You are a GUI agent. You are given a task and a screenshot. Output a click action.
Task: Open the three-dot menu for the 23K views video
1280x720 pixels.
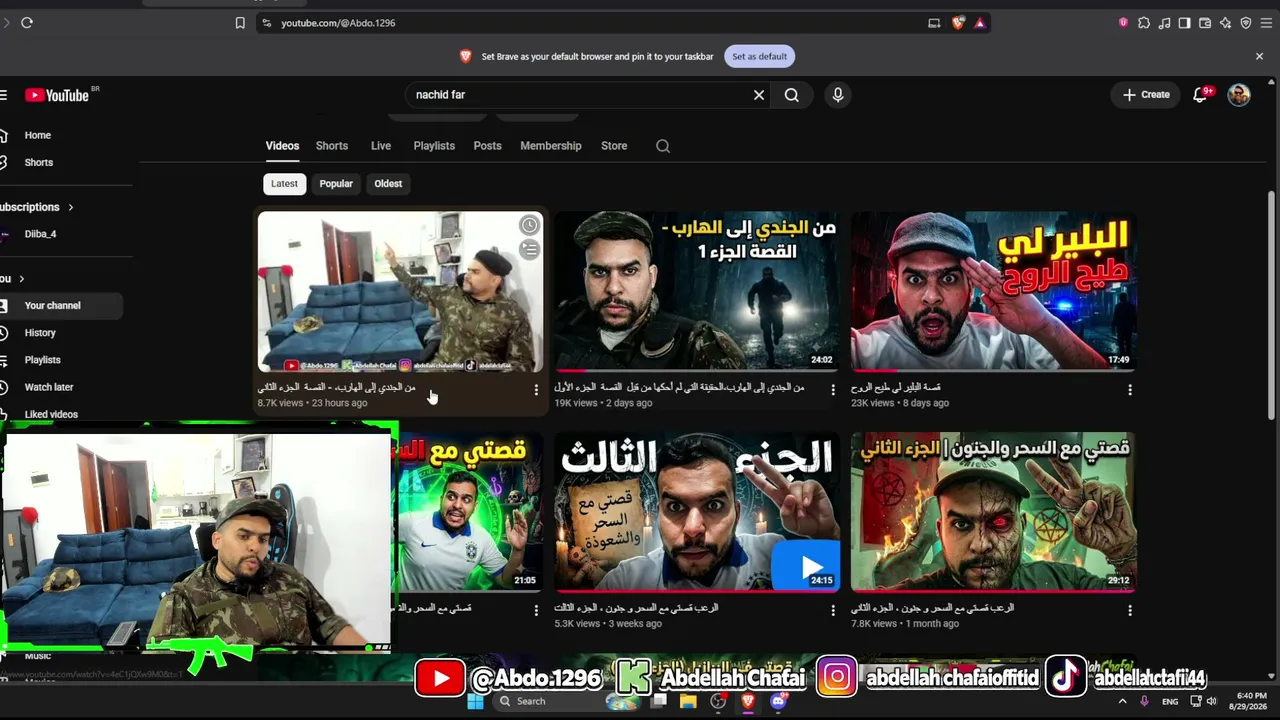click(x=1130, y=390)
